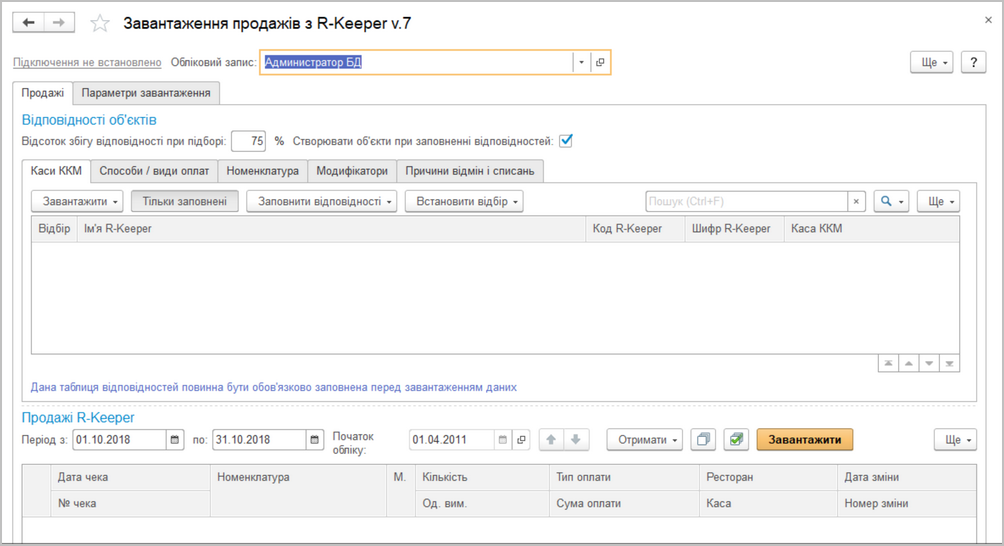Open the help question mark button
The width and height of the screenshot is (1004, 546).
tap(974, 62)
